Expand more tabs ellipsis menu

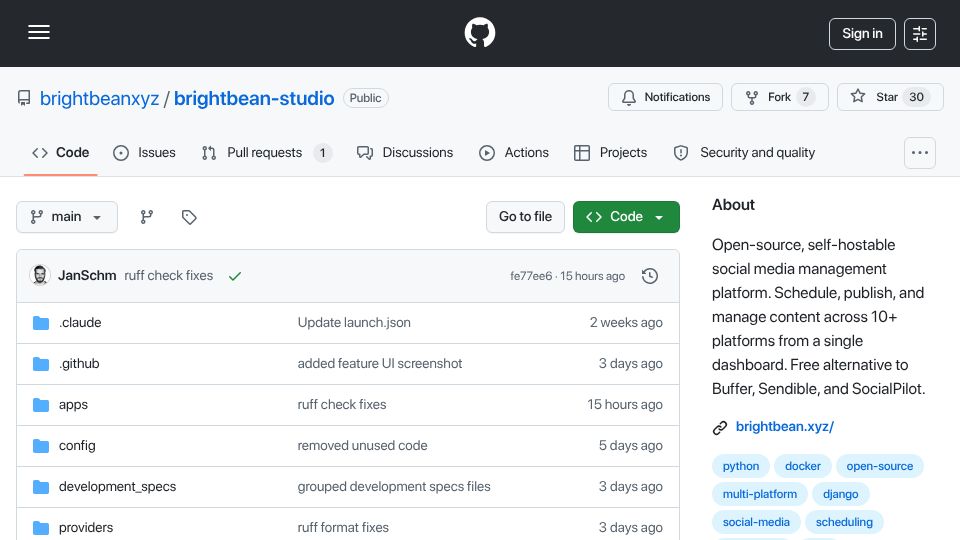pos(920,152)
